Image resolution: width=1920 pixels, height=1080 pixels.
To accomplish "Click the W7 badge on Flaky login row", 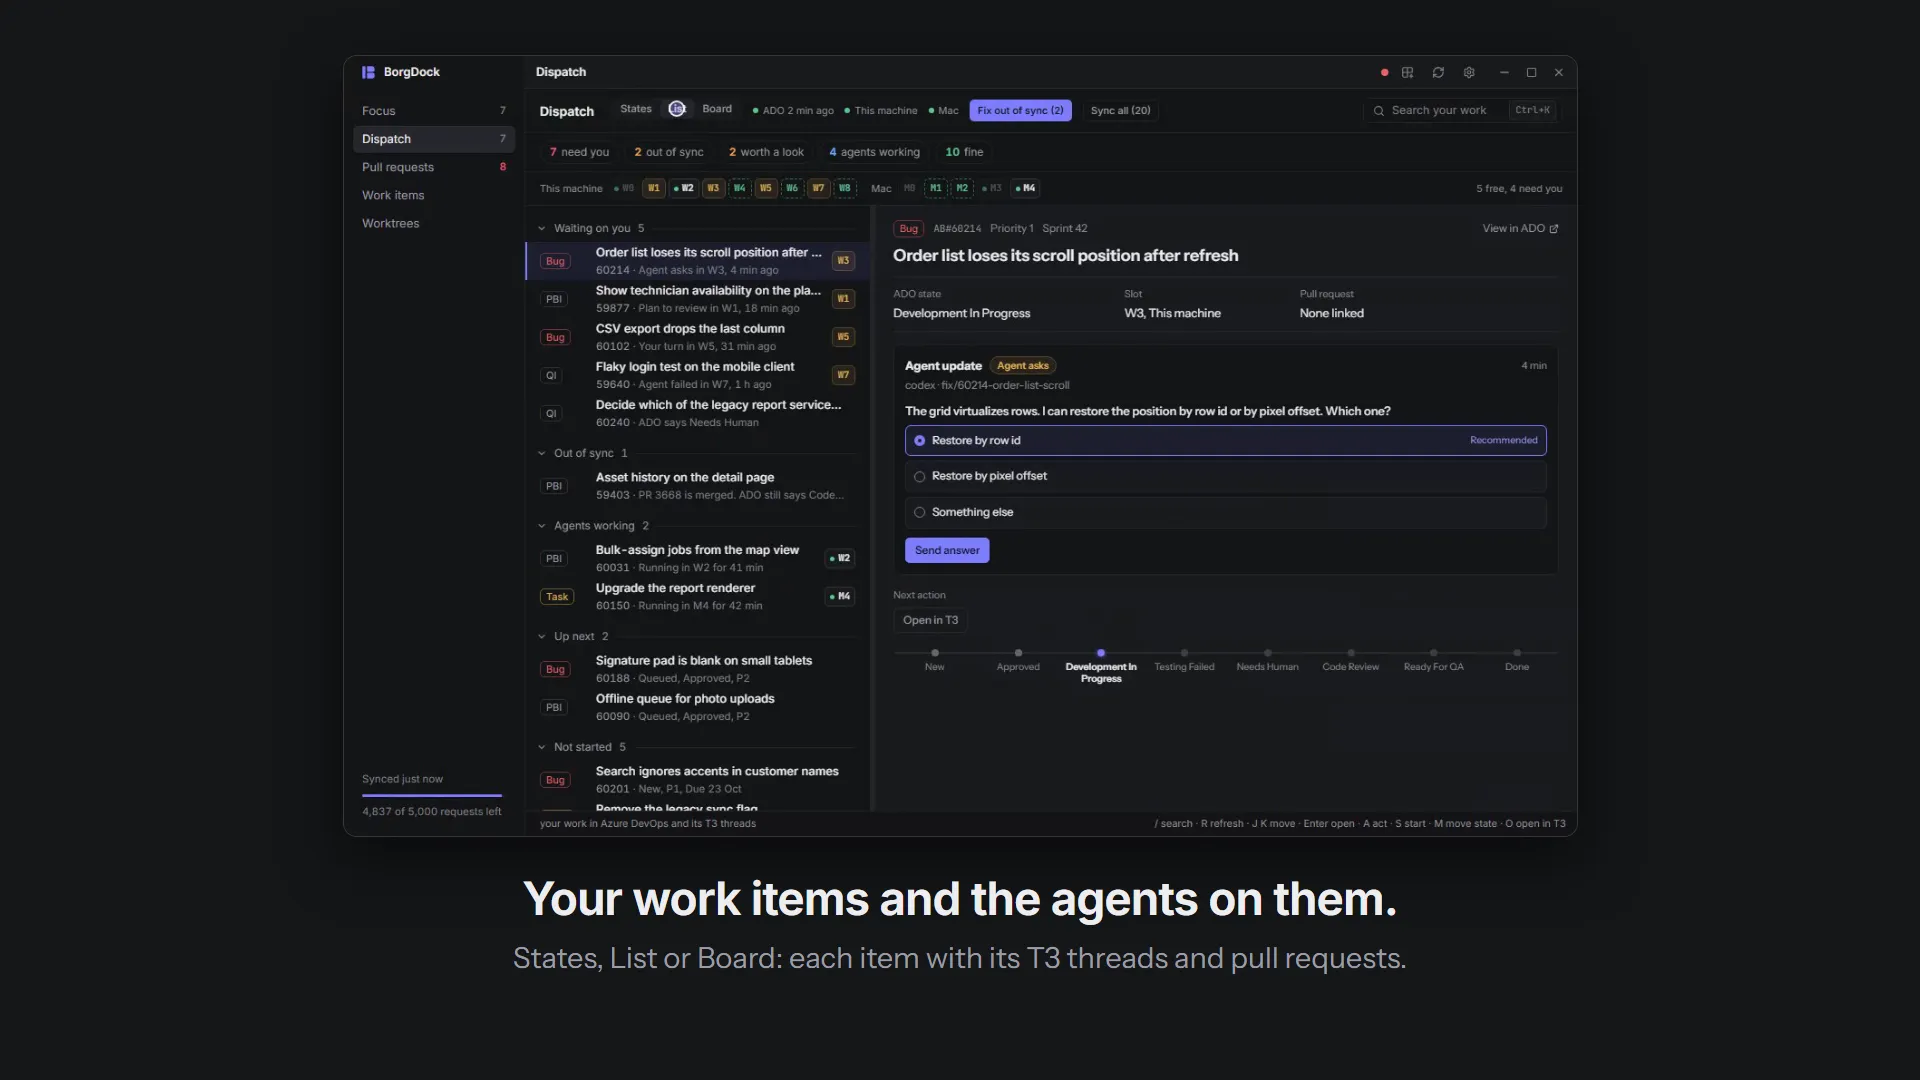I will coord(843,375).
